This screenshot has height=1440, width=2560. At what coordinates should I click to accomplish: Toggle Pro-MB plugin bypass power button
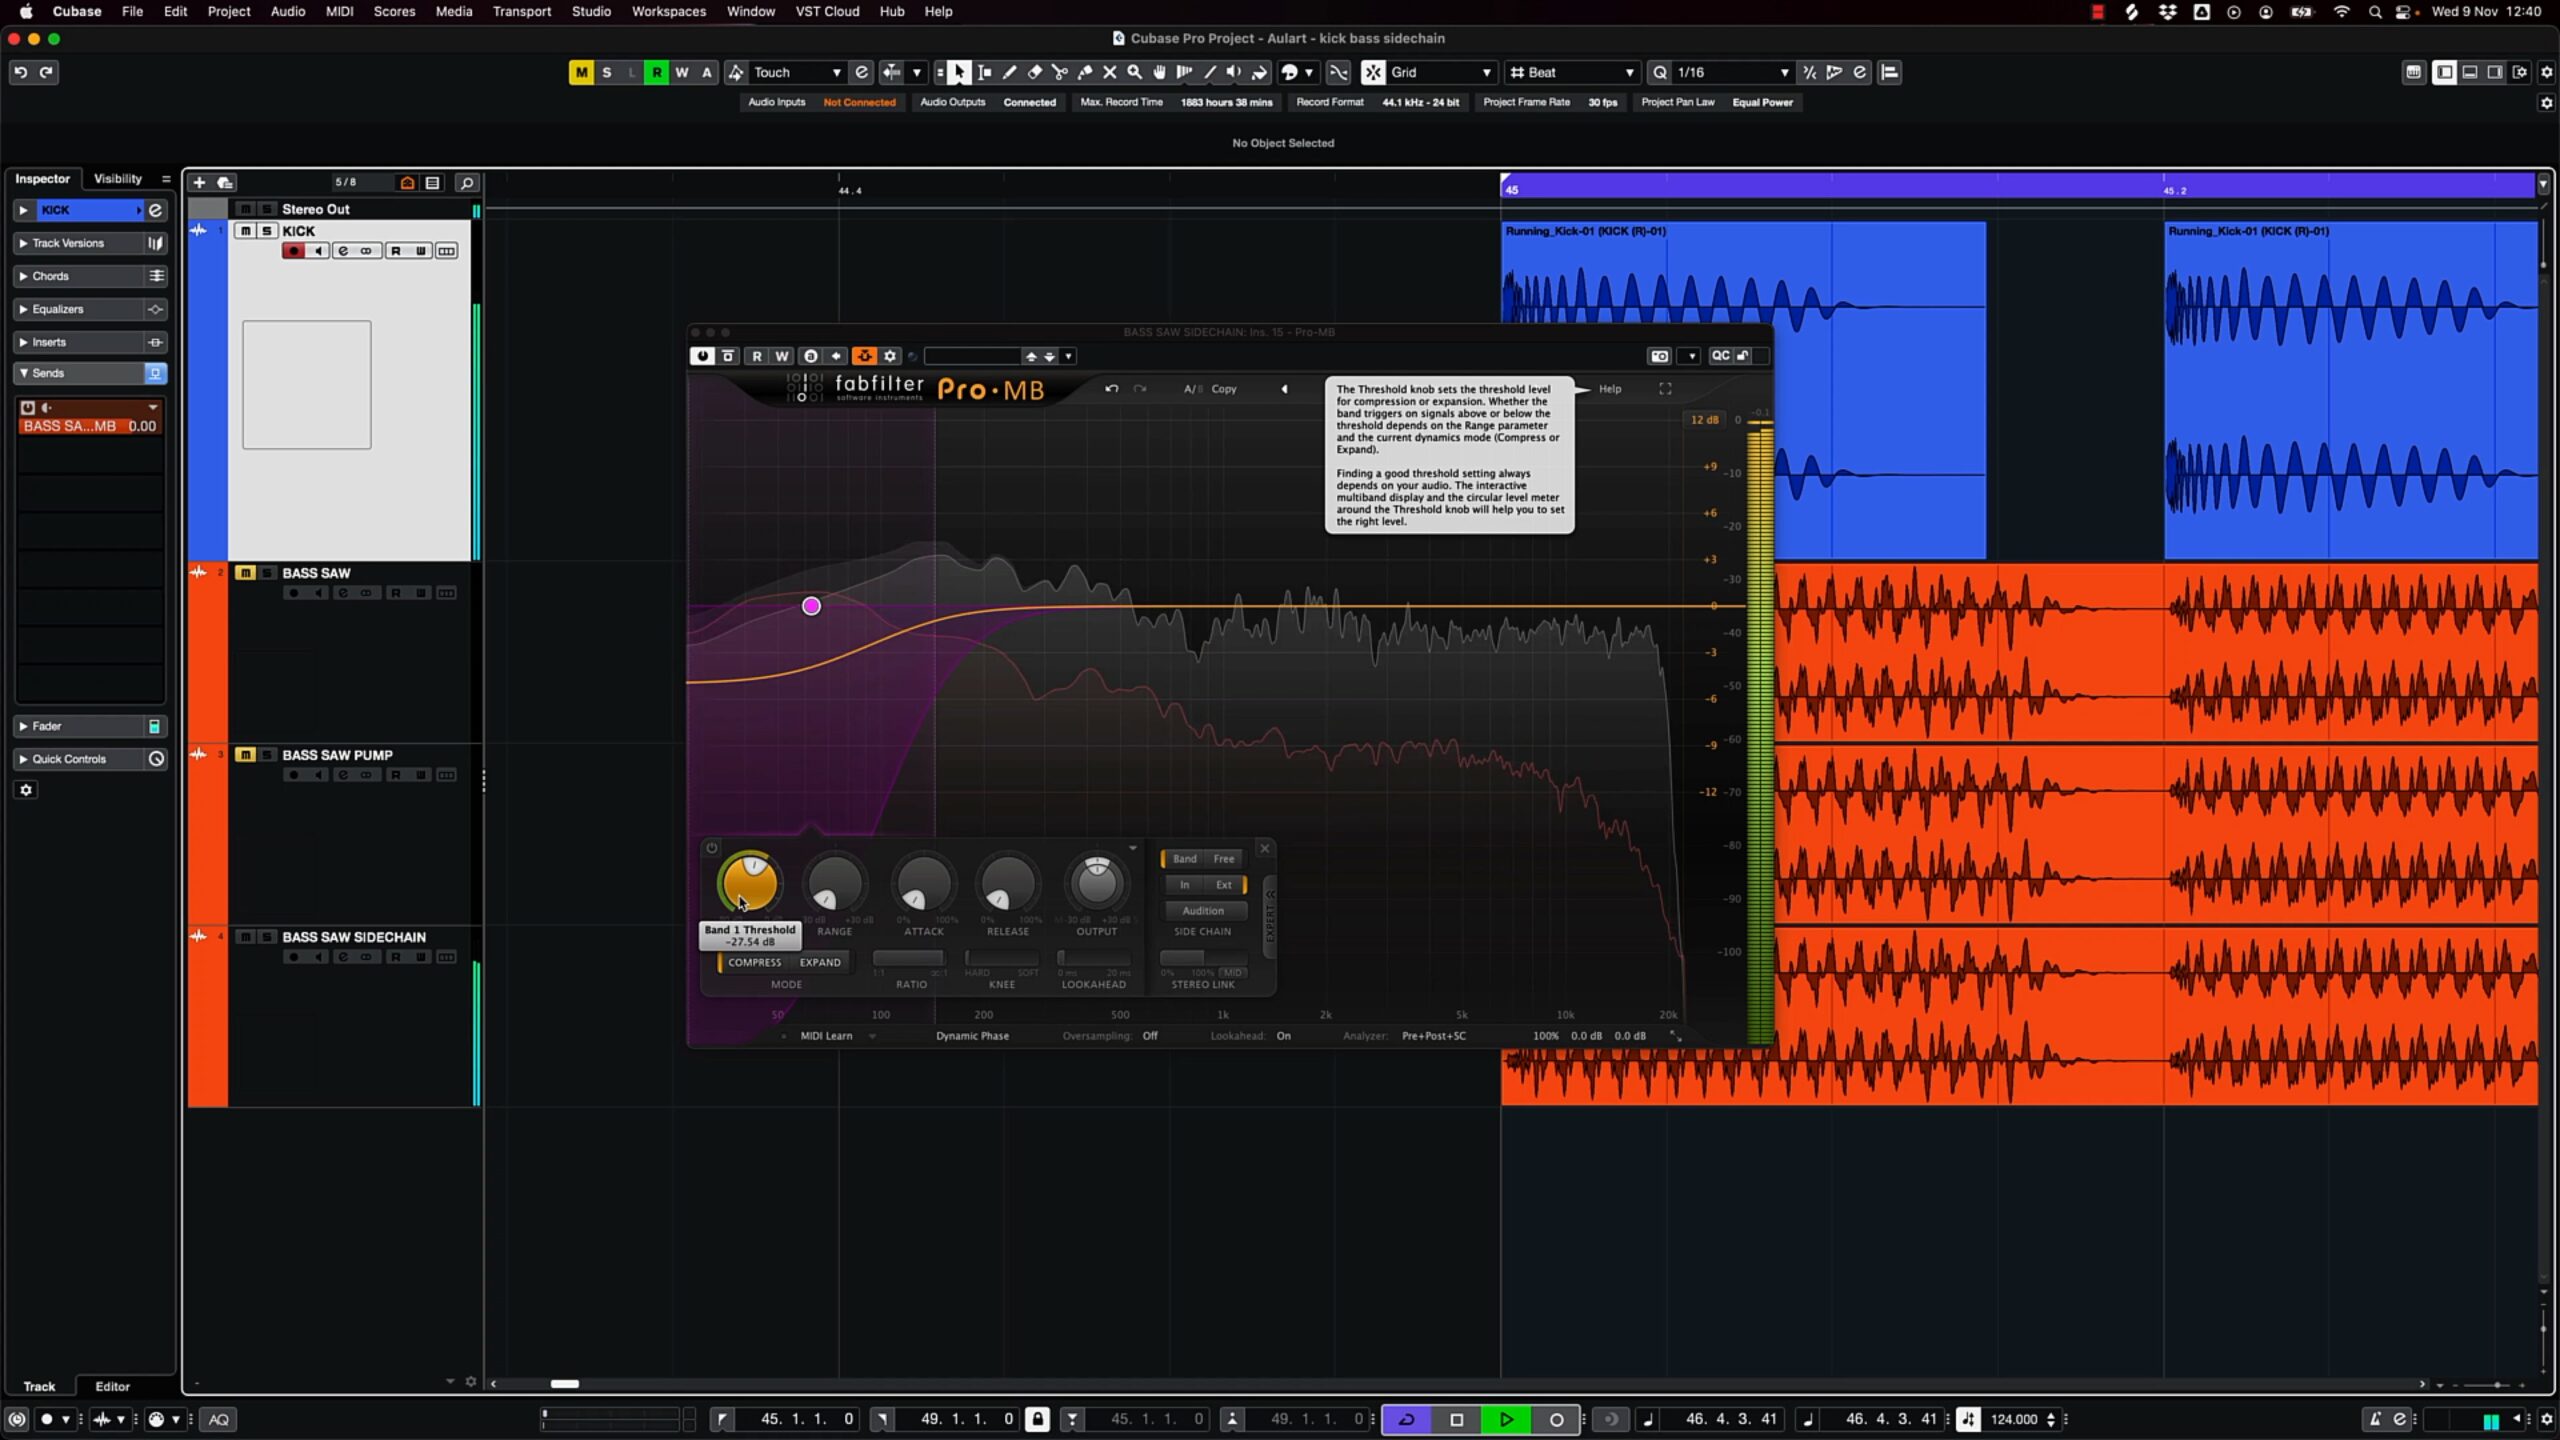702,356
